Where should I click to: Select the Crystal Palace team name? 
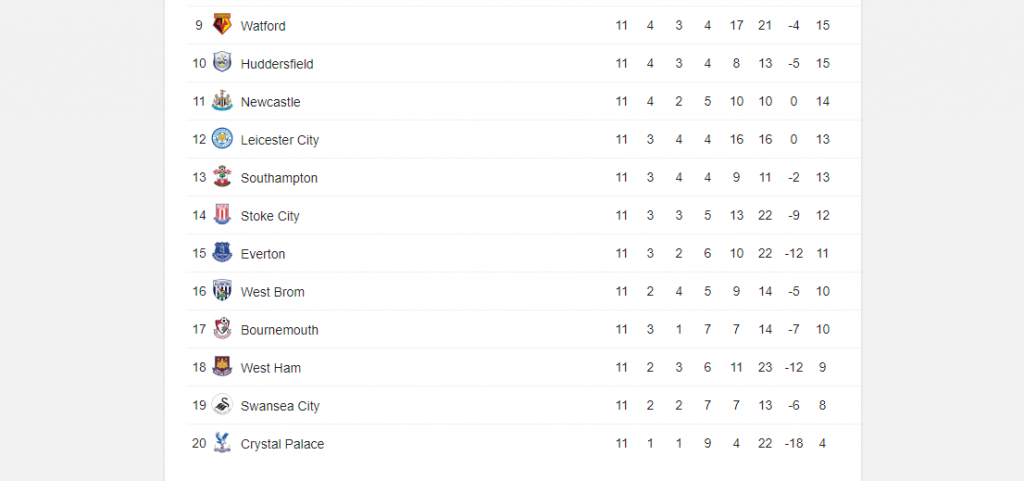(282, 444)
